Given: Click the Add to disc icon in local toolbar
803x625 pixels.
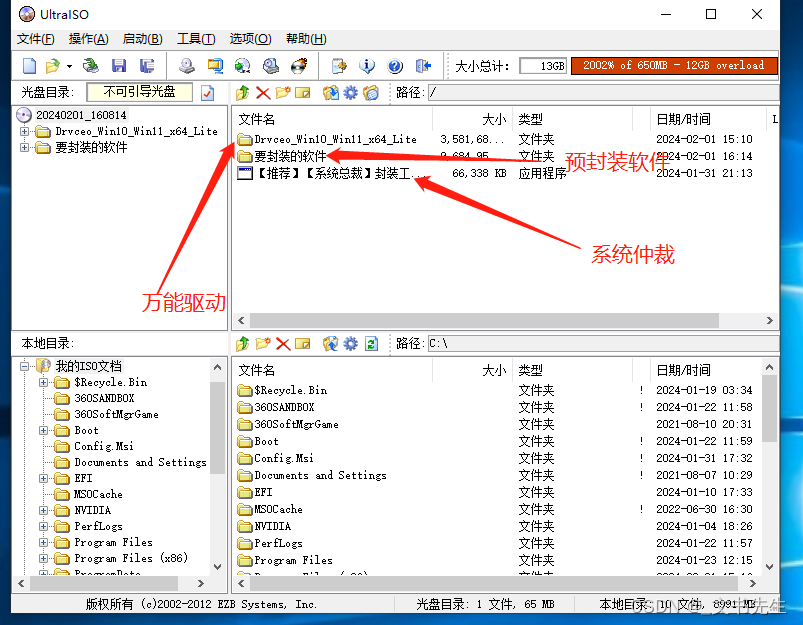Looking at the screenshot, I should pos(331,343).
